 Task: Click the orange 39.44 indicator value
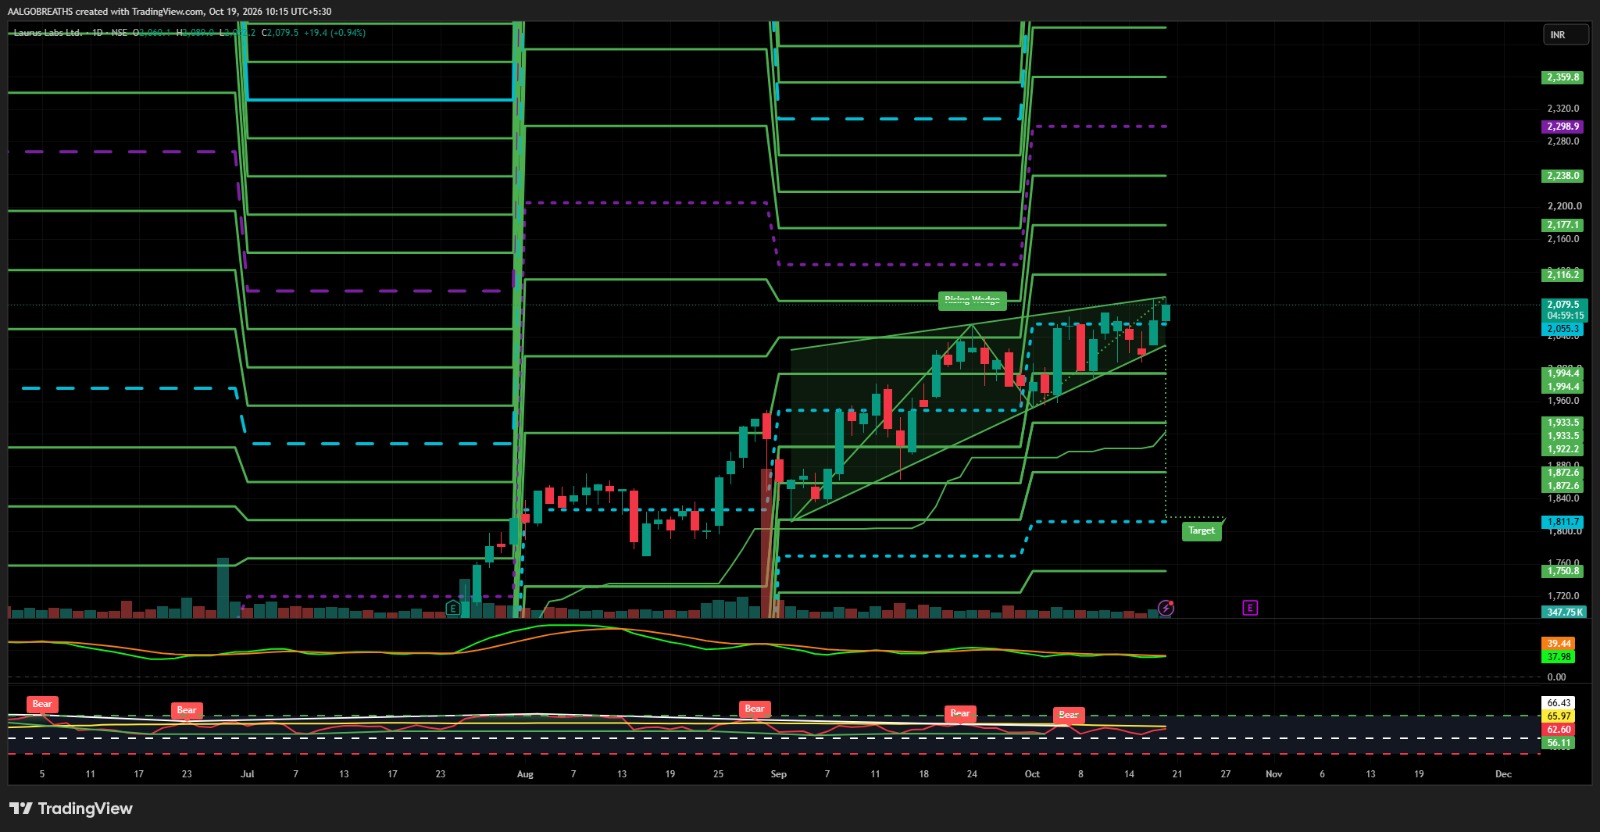[1558, 644]
